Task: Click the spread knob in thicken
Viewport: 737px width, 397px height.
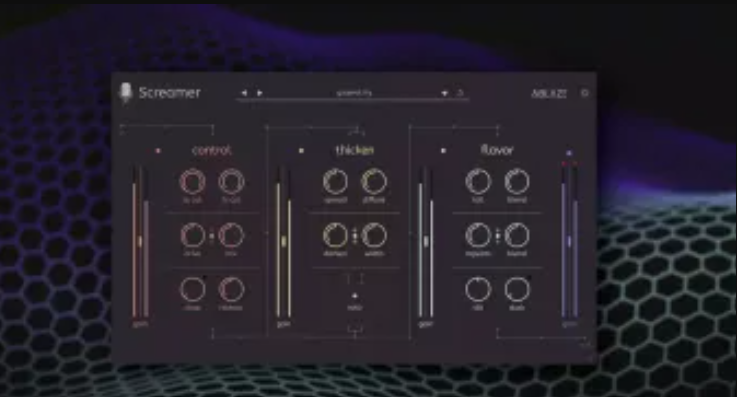Action: tap(335, 182)
